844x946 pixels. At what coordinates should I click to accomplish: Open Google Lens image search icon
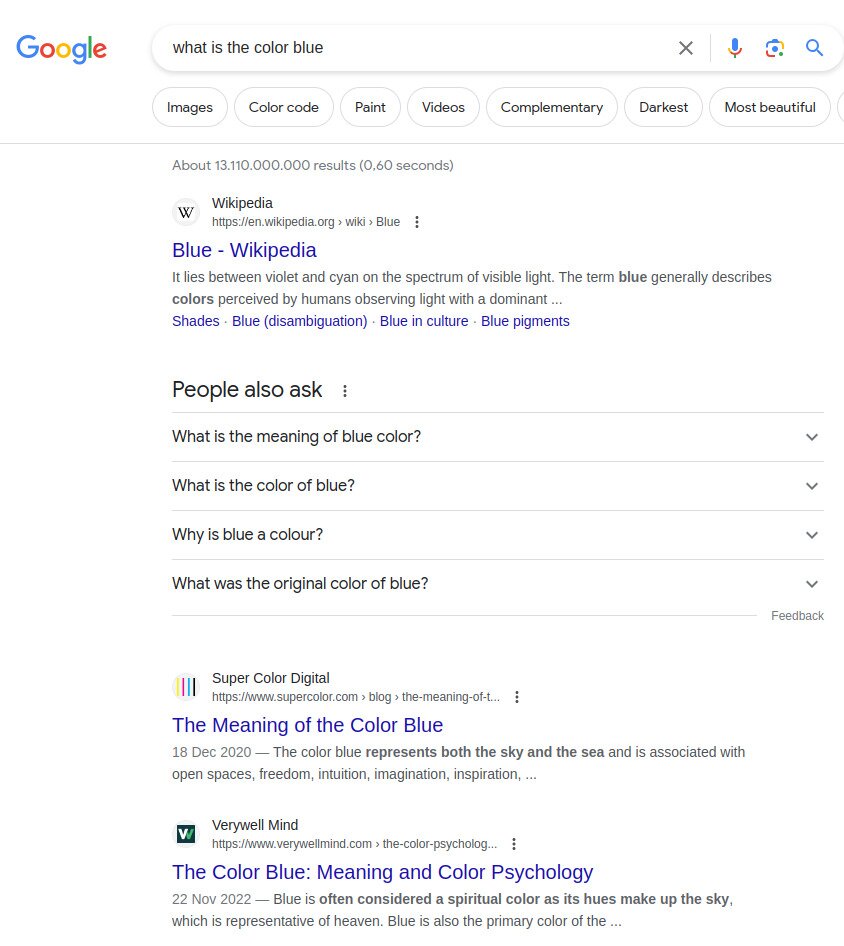(775, 48)
